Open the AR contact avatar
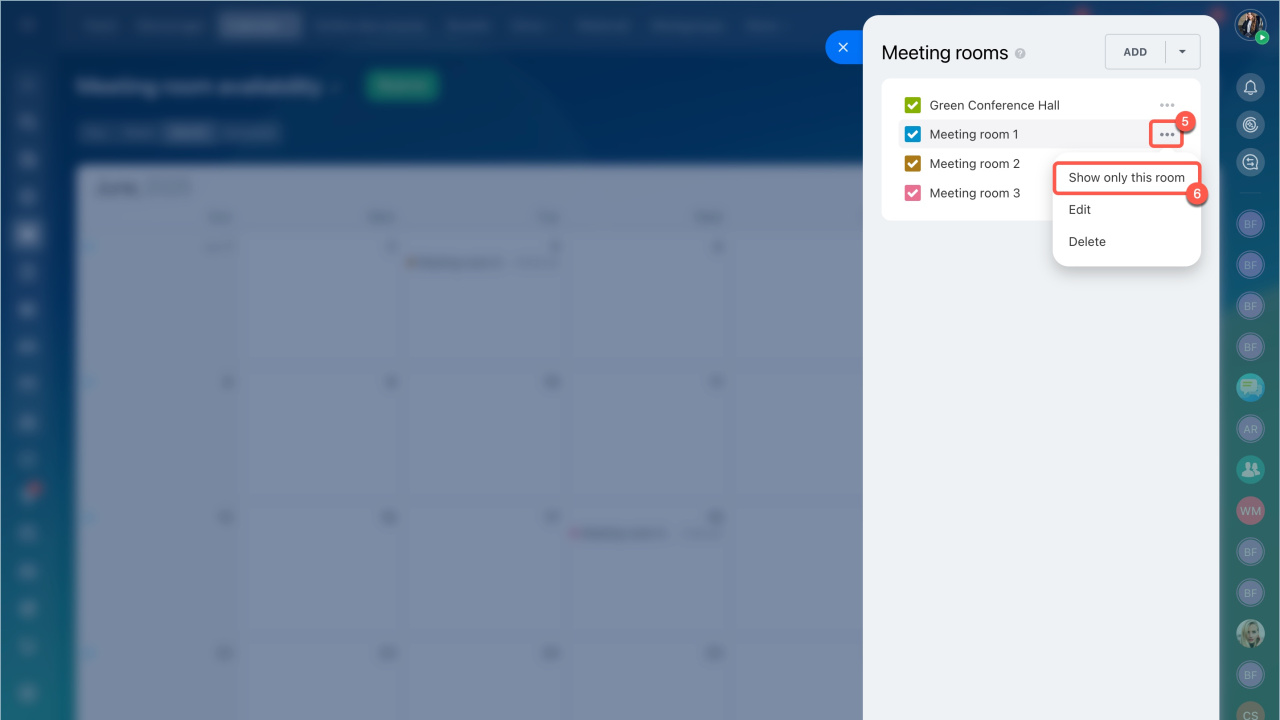This screenshot has width=1280, height=720. click(x=1250, y=429)
